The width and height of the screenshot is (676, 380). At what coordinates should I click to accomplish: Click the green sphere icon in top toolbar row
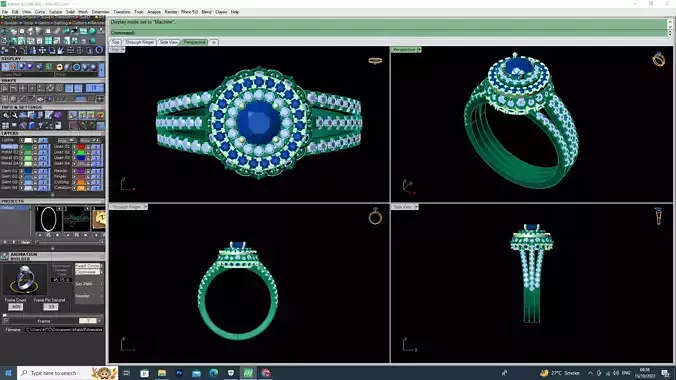92,31
